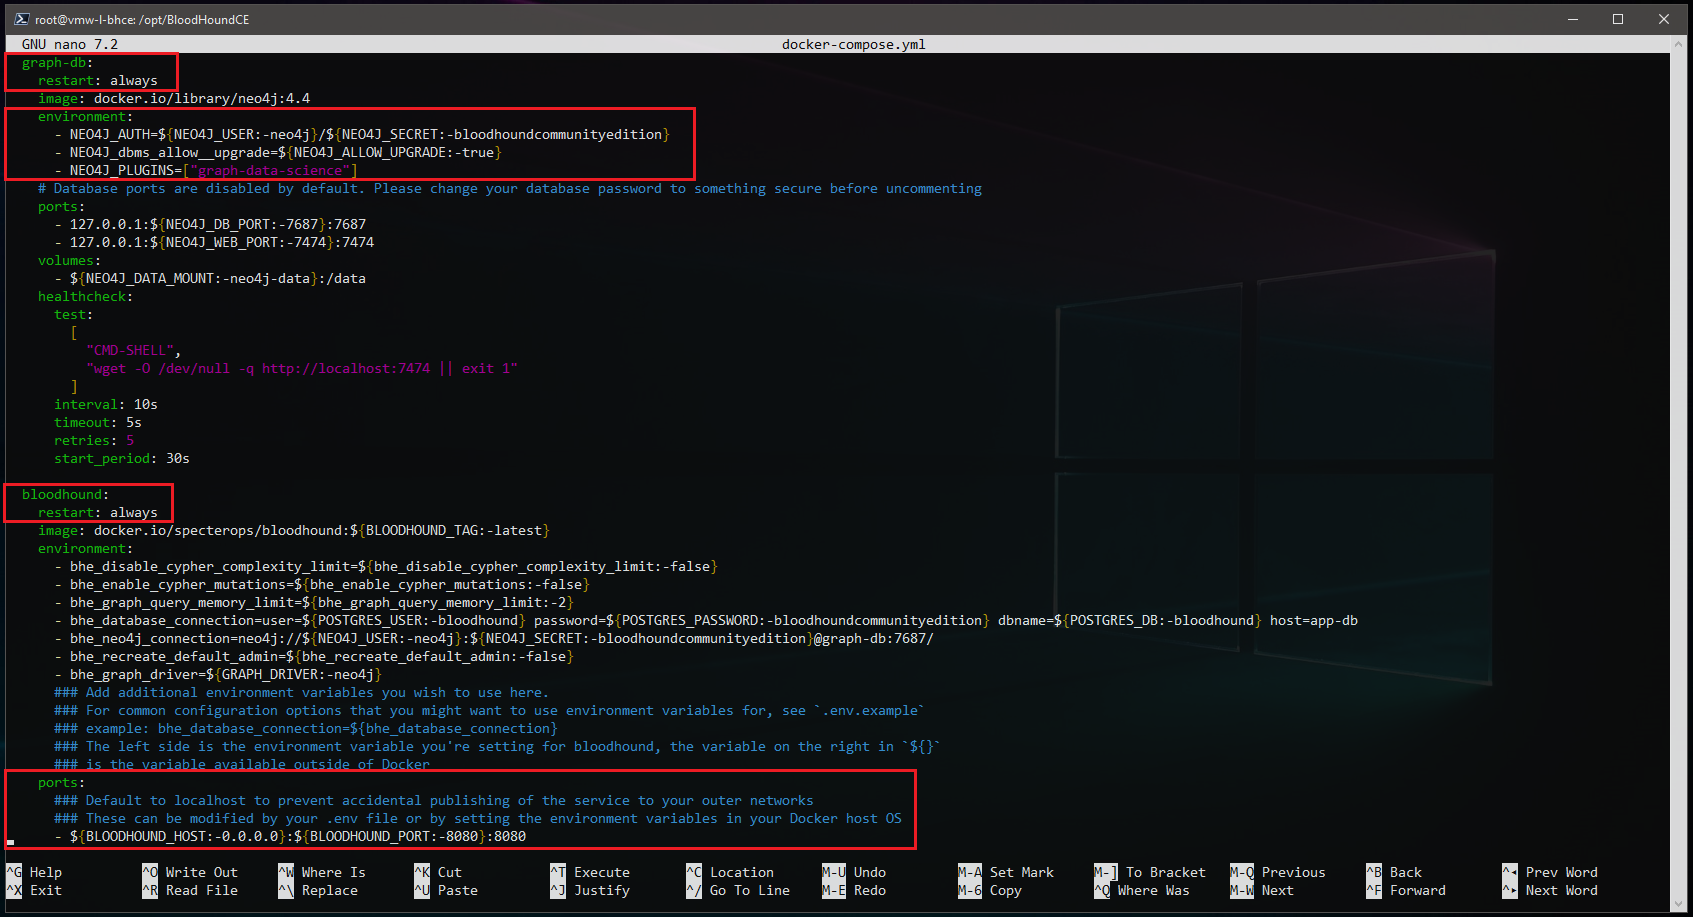Image resolution: width=1693 pixels, height=917 pixels.
Task: Click the ^U Paste shortcut
Action: pyautogui.click(x=446, y=890)
